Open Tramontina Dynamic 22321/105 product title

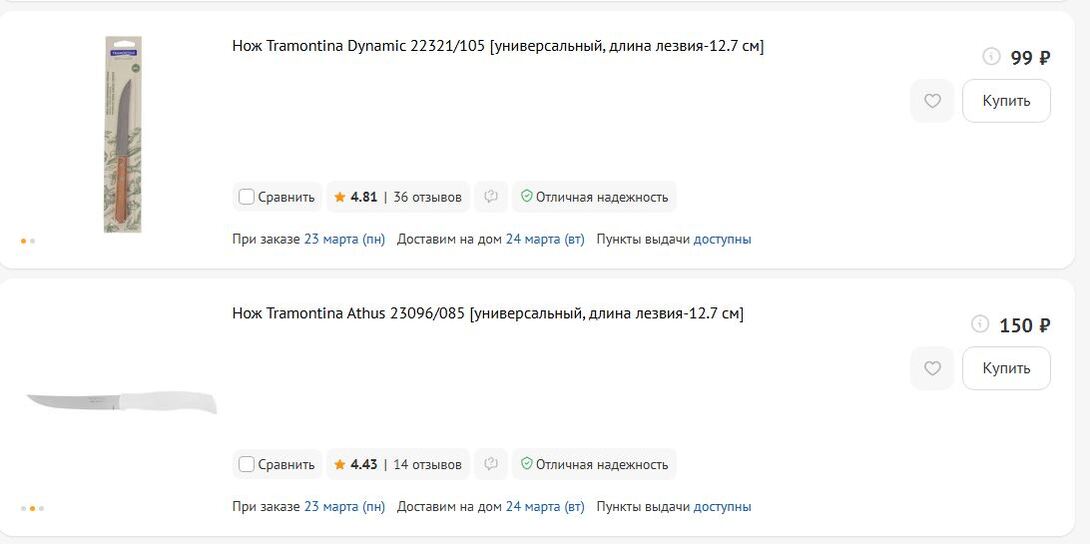coord(498,46)
